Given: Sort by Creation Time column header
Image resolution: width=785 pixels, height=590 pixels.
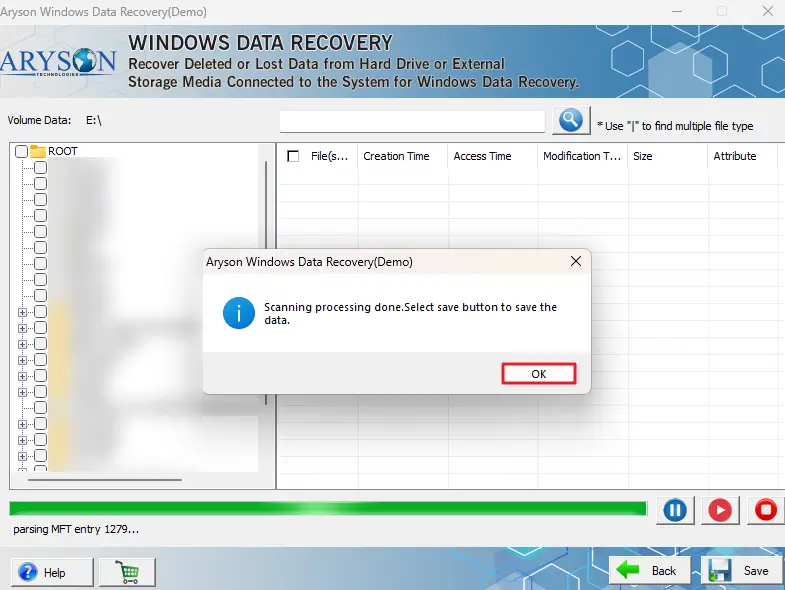Looking at the screenshot, I should tap(403, 156).
